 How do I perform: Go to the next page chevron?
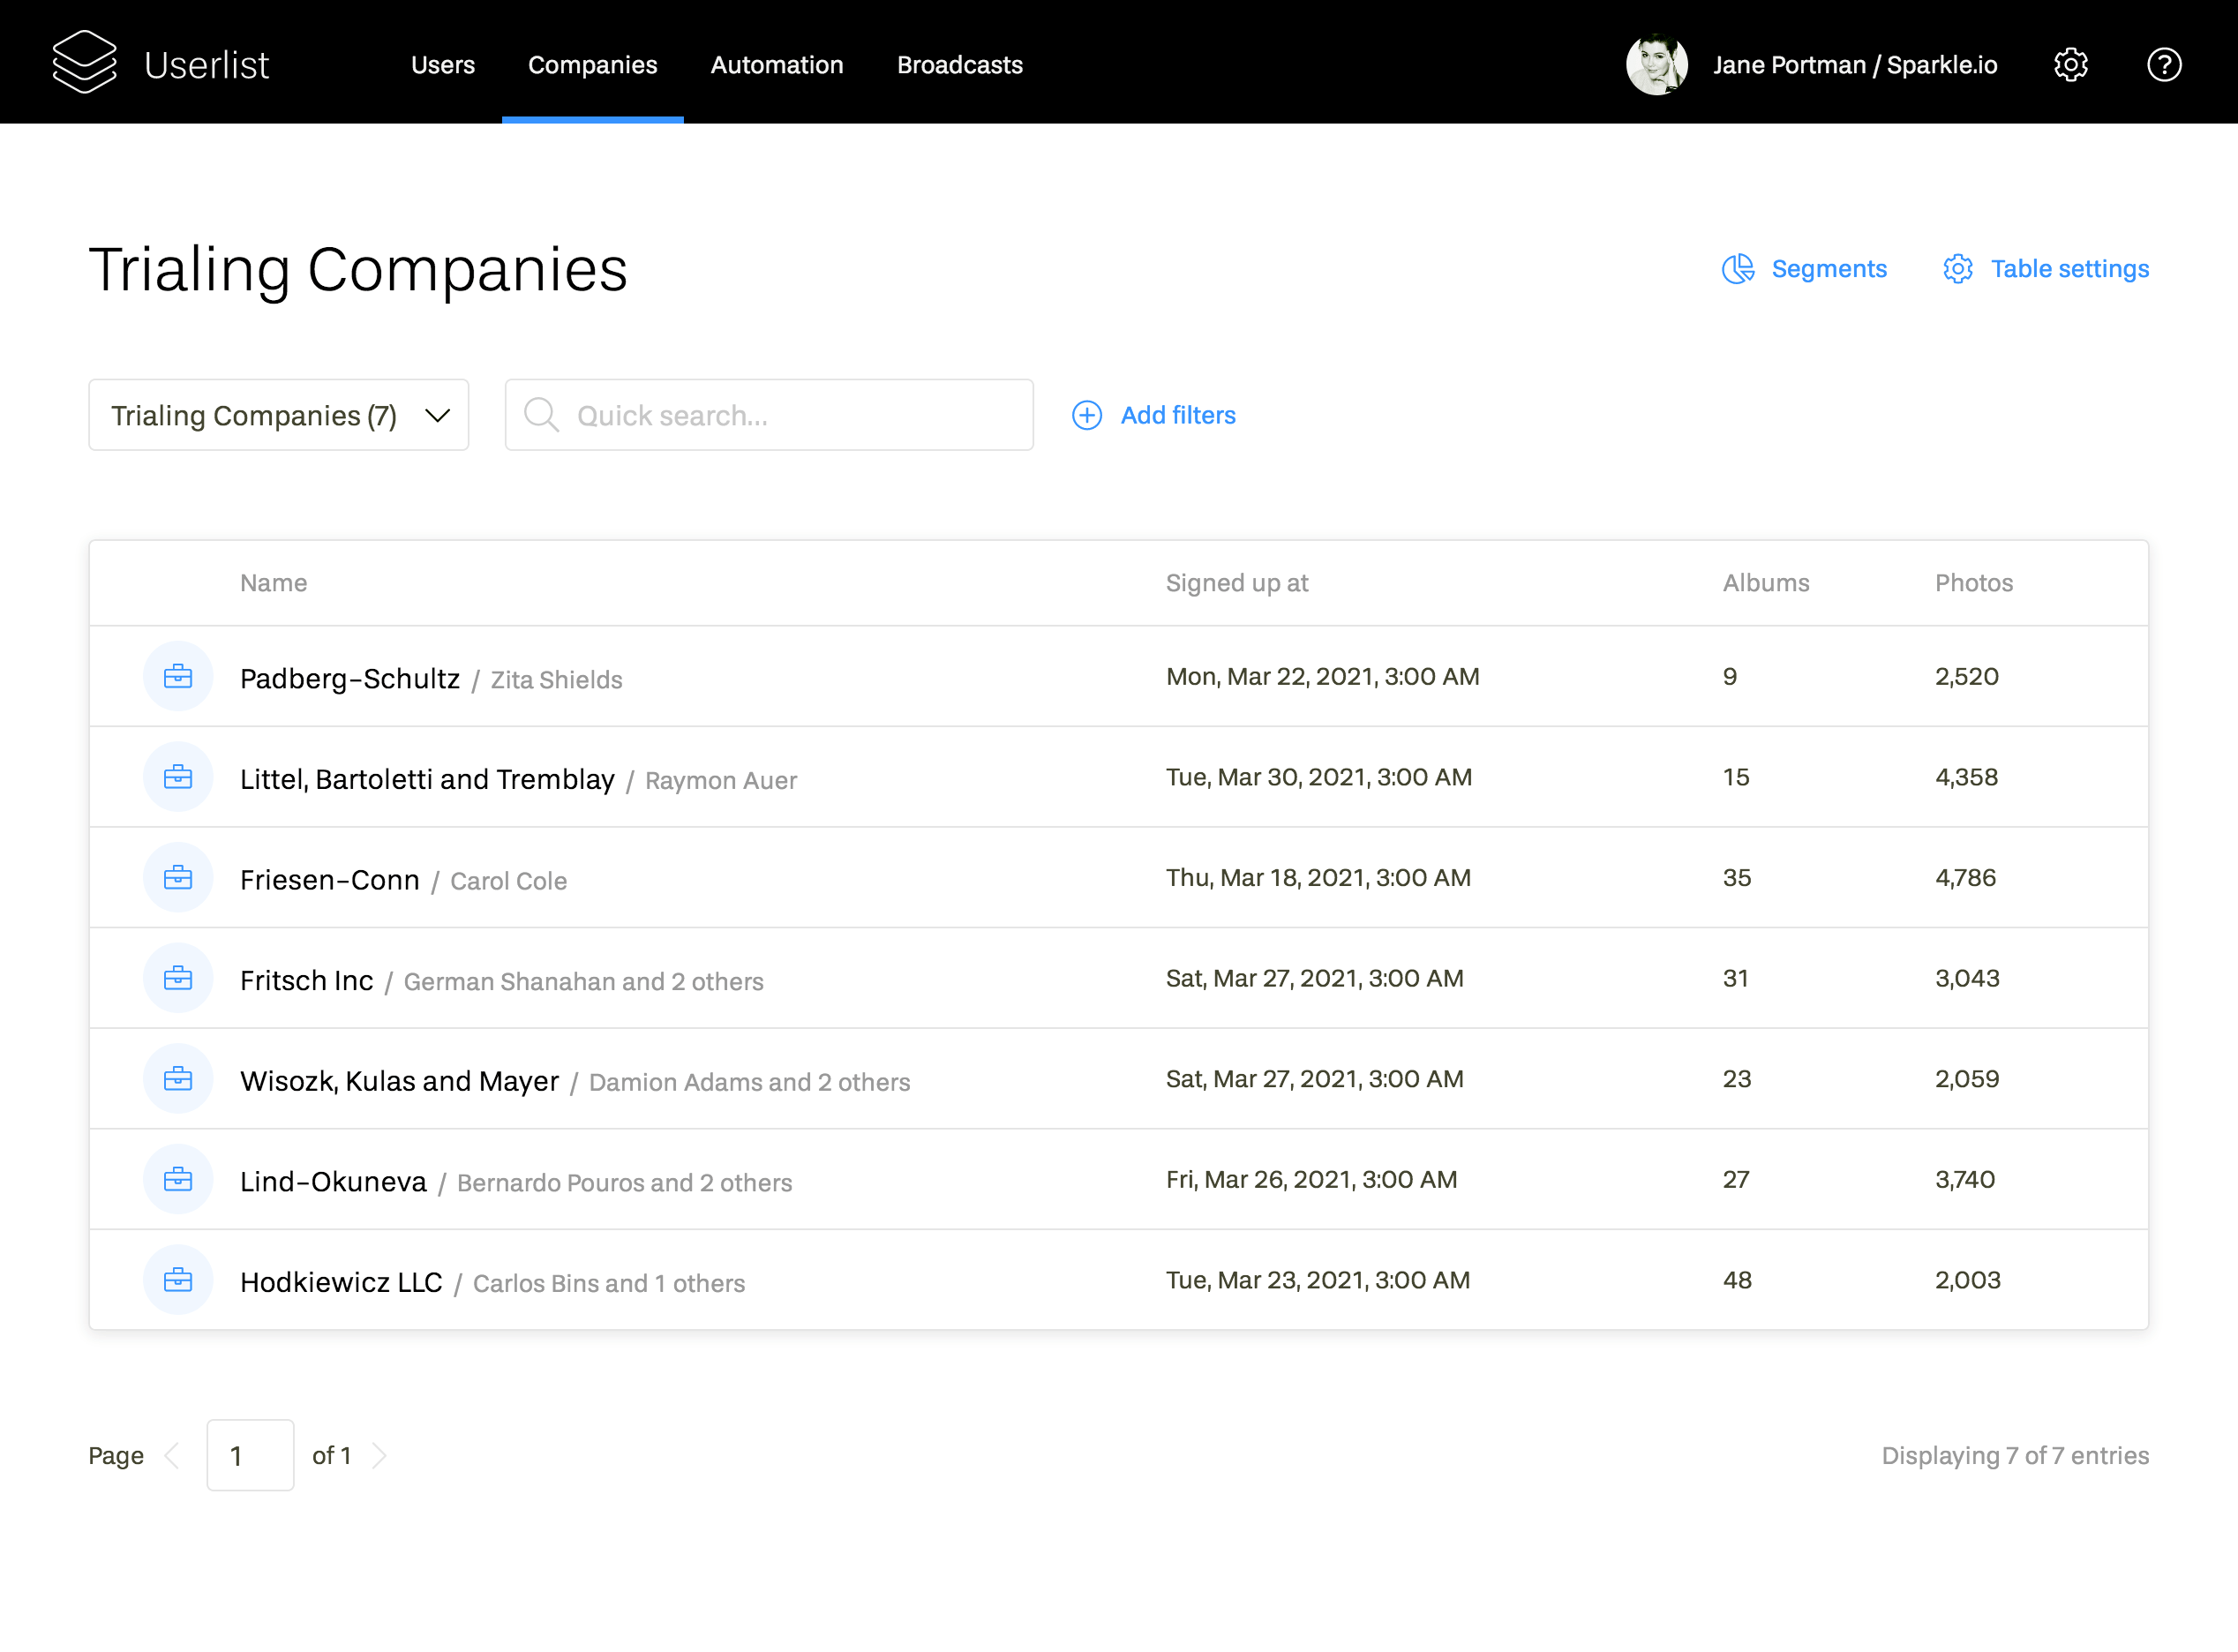[379, 1456]
